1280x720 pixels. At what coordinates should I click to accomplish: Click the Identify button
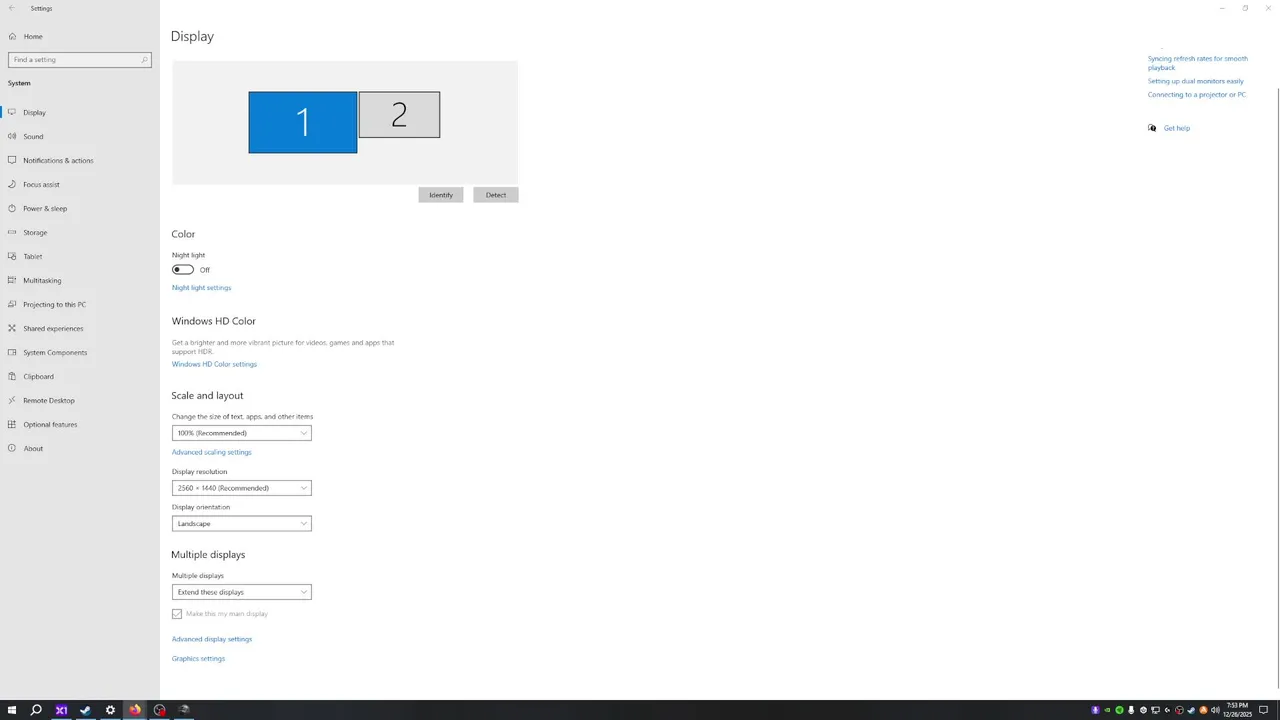tap(441, 195)
